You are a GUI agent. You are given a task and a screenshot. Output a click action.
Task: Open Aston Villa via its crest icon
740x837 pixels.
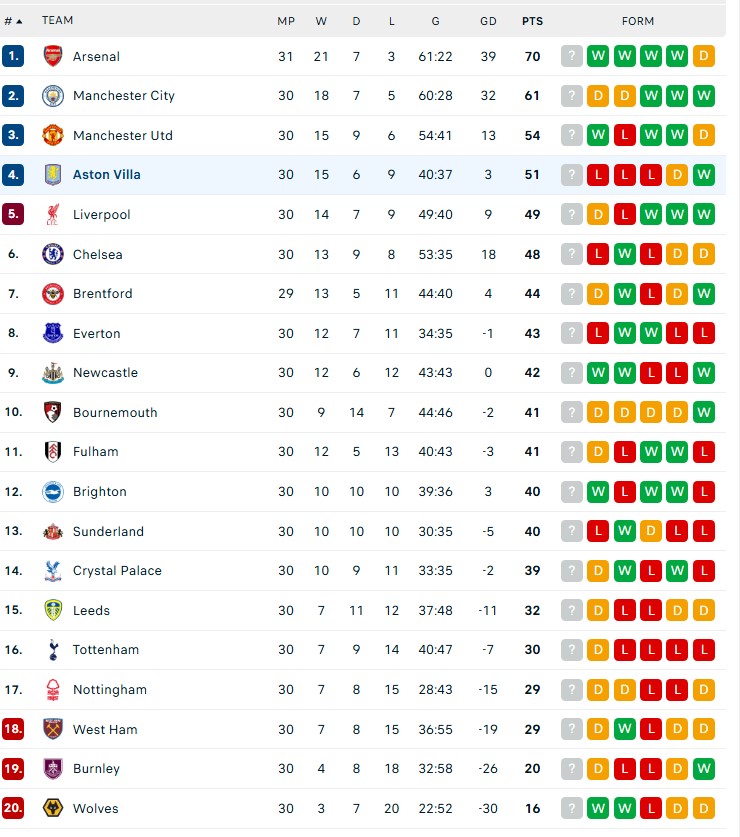tap(52, 174)
